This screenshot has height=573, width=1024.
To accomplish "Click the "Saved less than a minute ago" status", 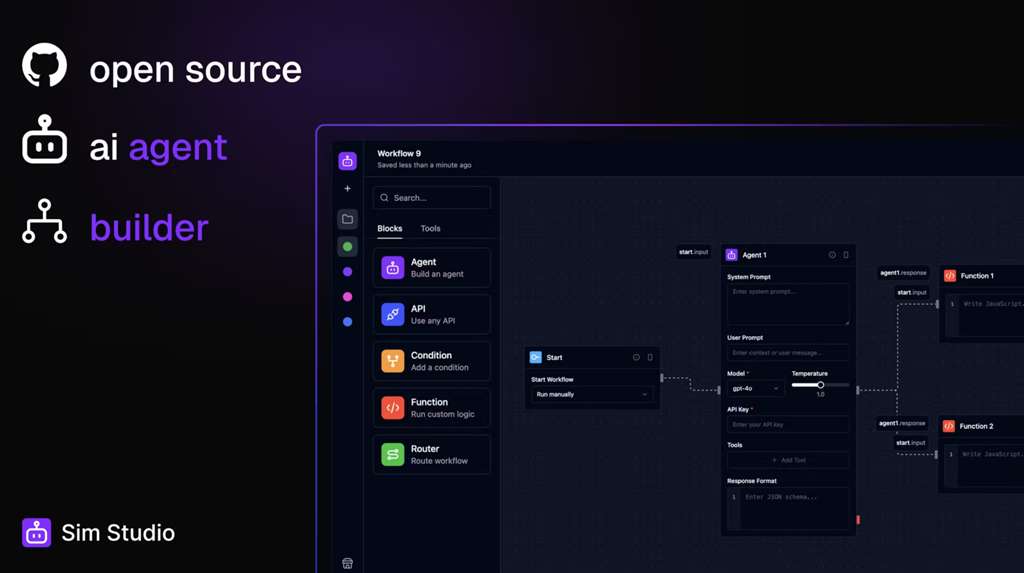I will (x=424, y=165).
